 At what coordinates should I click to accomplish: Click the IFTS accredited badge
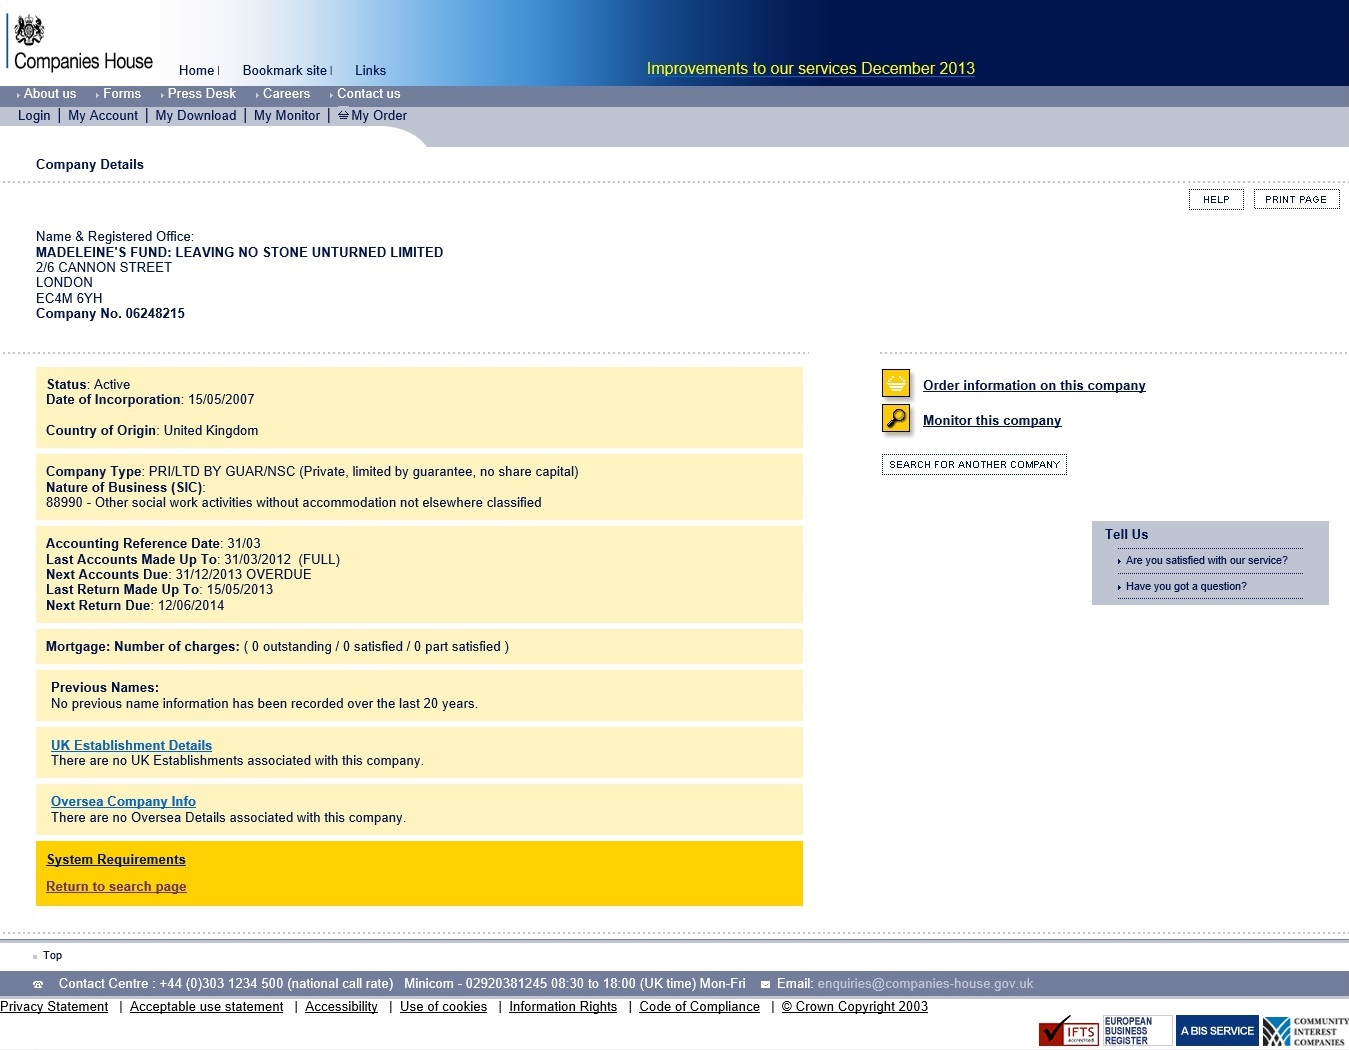click(x=1068, y=1031)
